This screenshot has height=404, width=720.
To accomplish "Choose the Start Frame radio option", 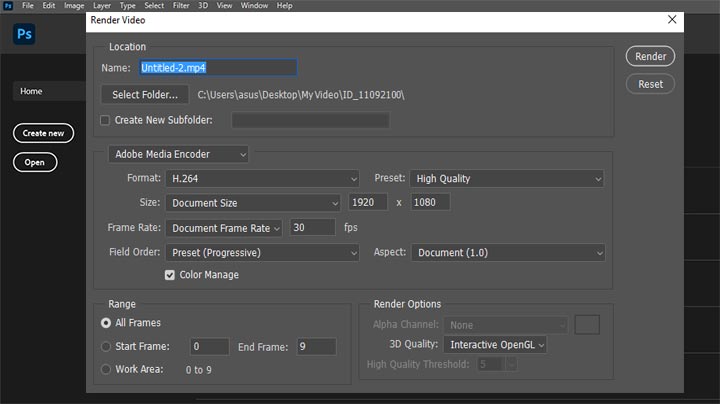I will pos(106,346).
